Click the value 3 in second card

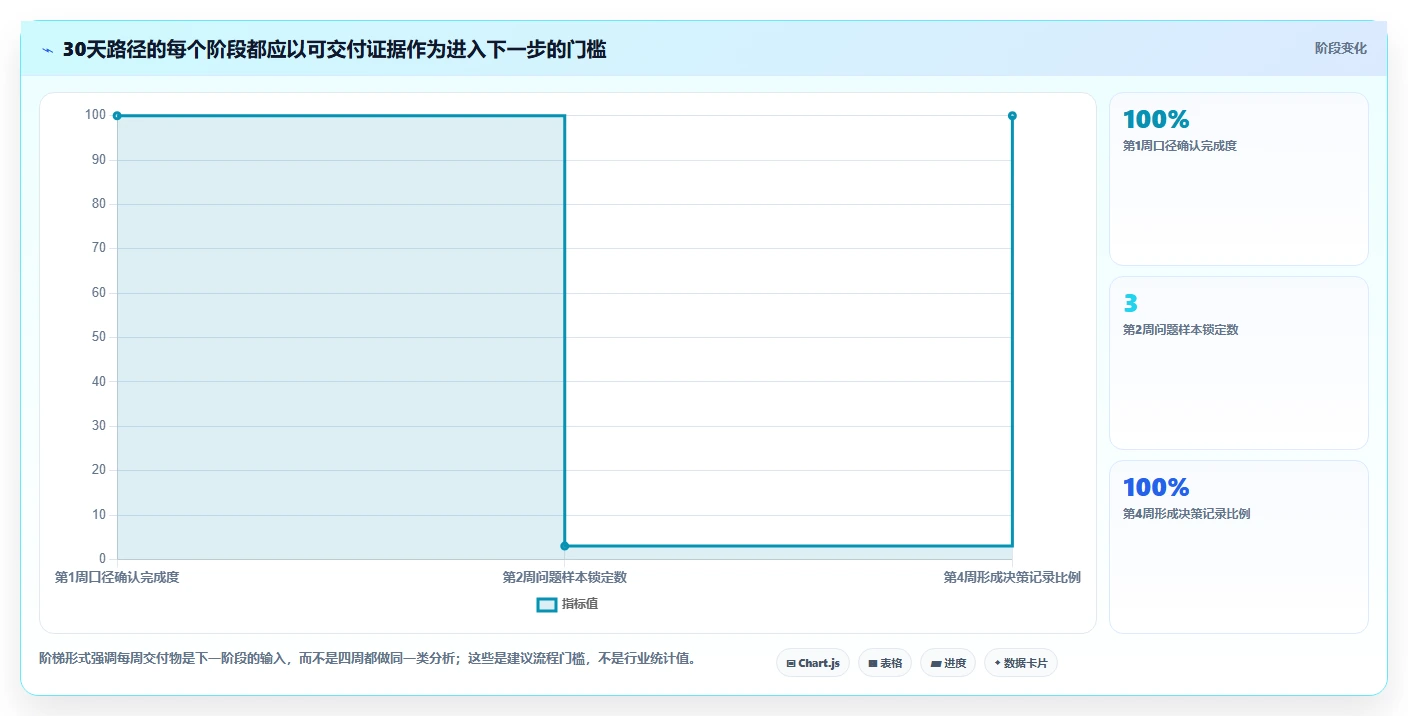point(1130,304)
